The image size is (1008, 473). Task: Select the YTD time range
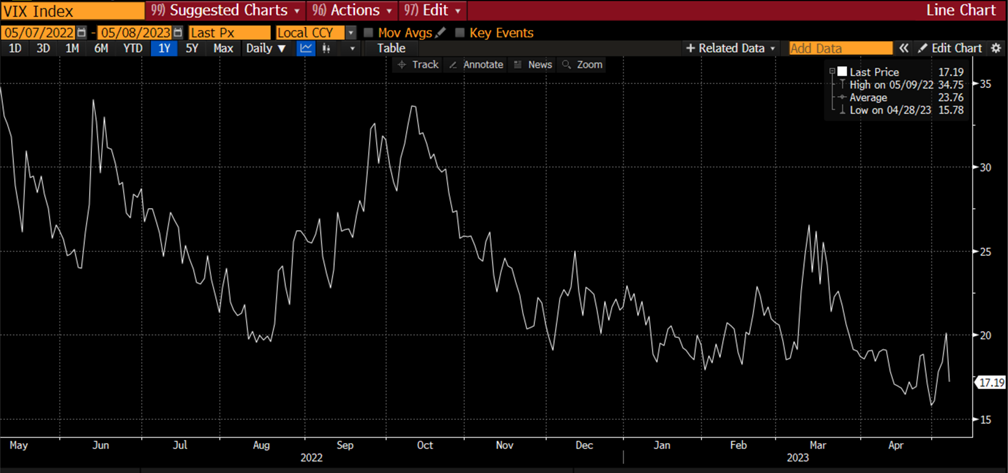(132, 48)
